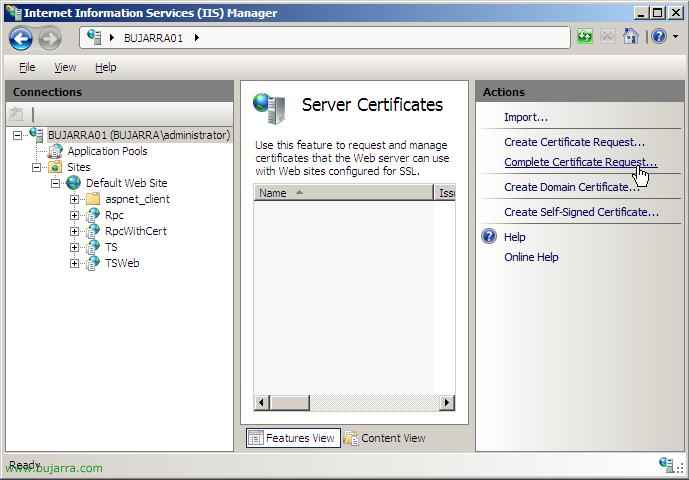Go back with the blue Back arrow
Viewport: 689px width, 480px height.
coord(21,39)
